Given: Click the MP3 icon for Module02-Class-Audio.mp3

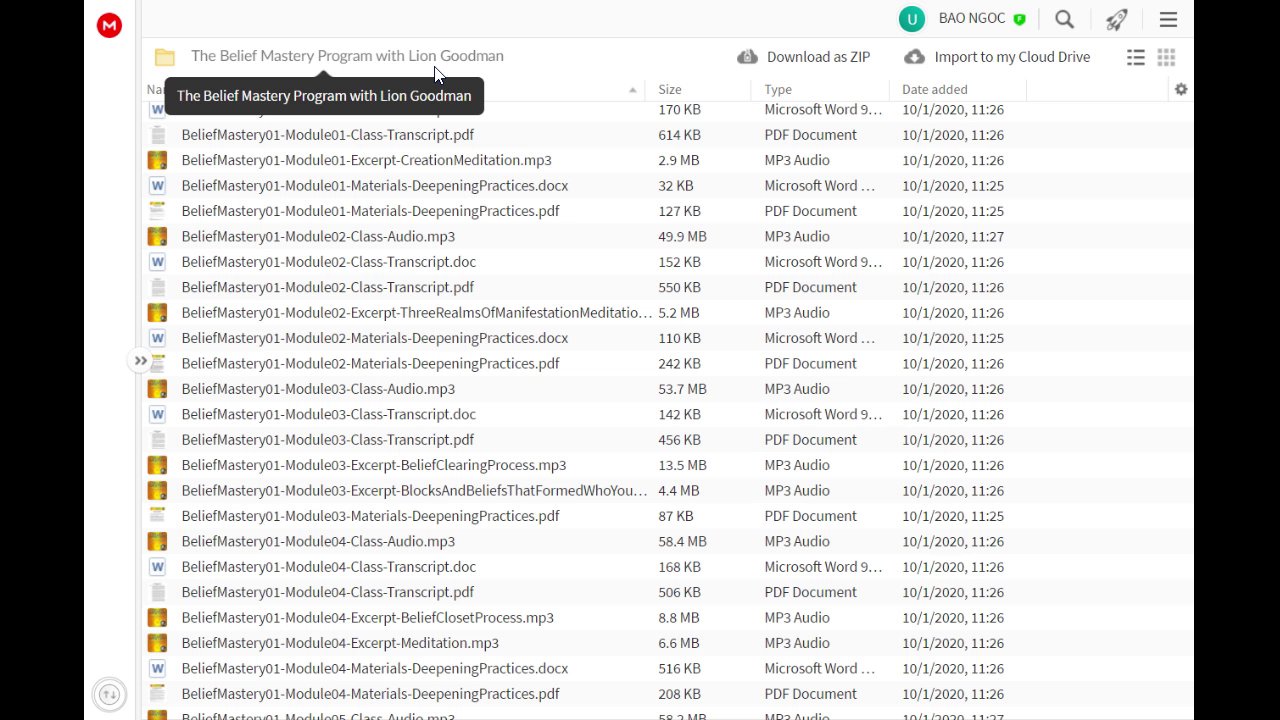Looking at the screenshot, I should coord(157,237).
